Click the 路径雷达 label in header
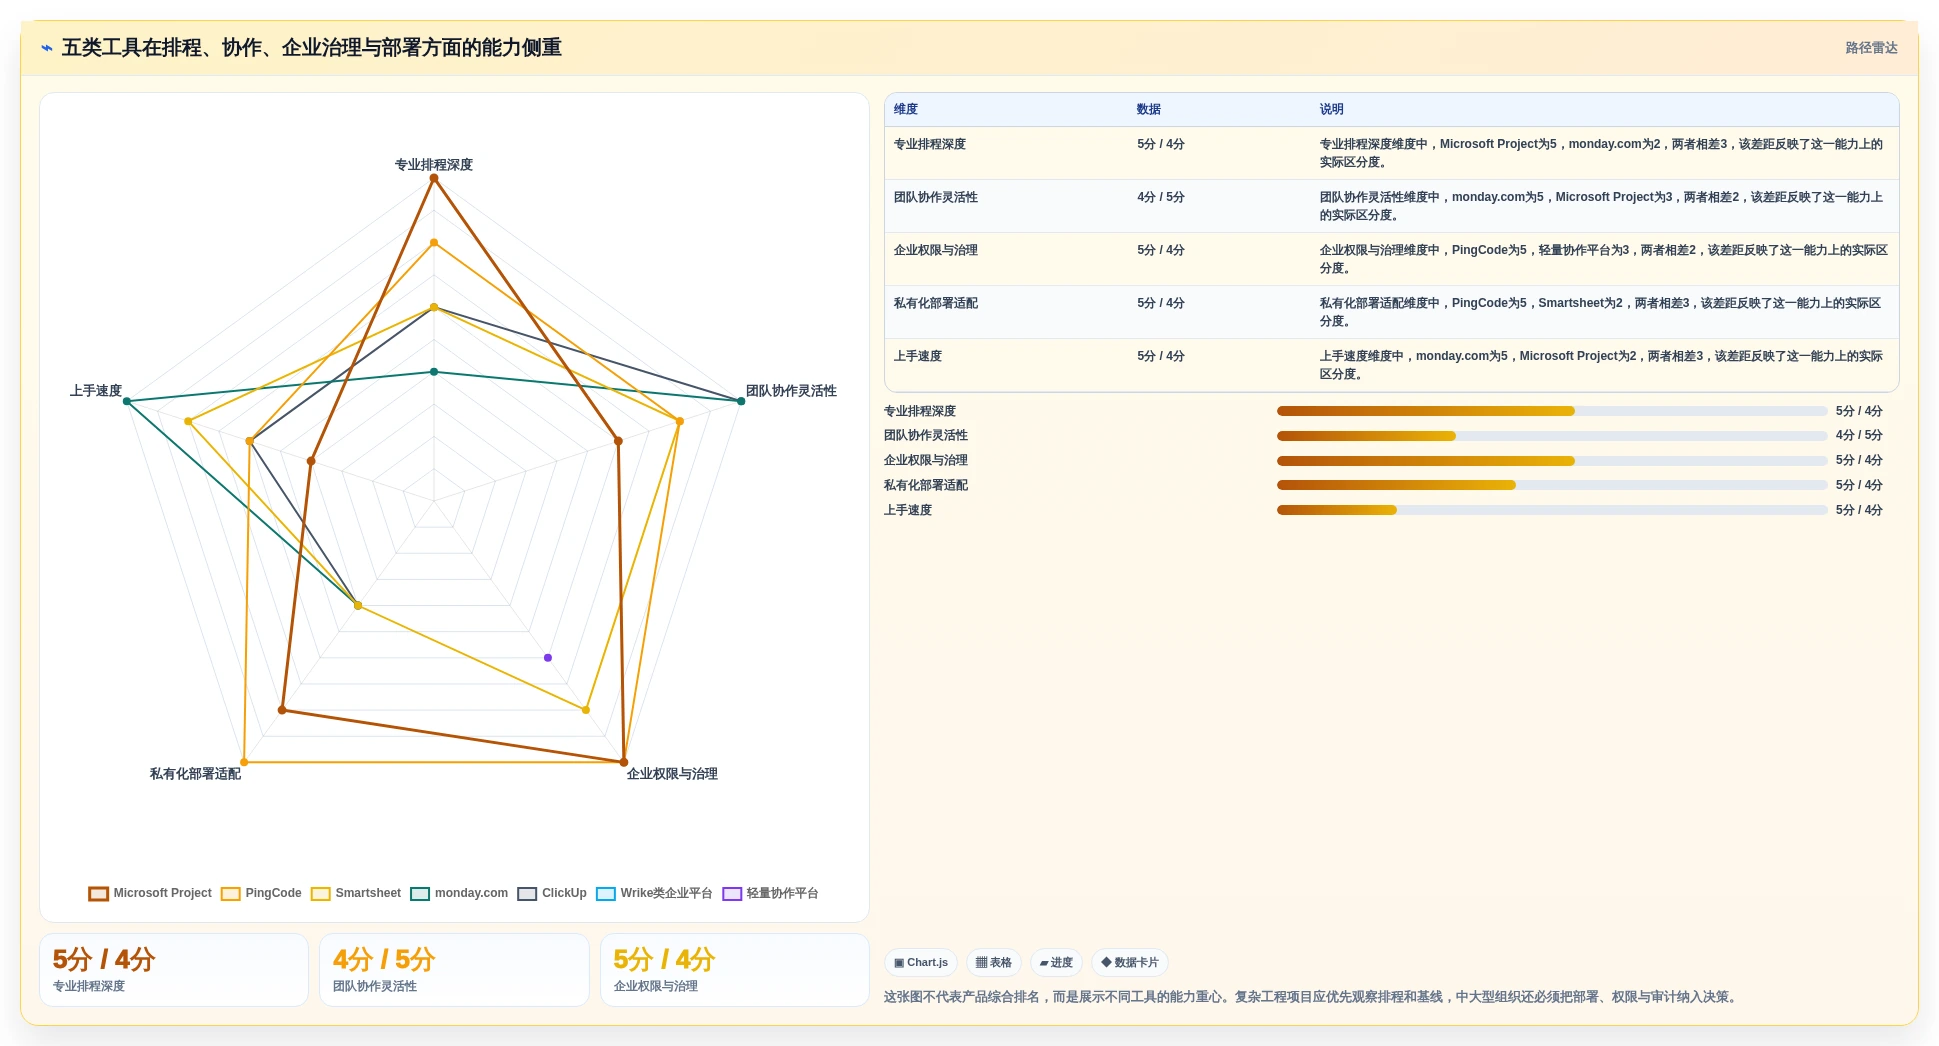The image size is (1939, 1046). [1871, 48]
